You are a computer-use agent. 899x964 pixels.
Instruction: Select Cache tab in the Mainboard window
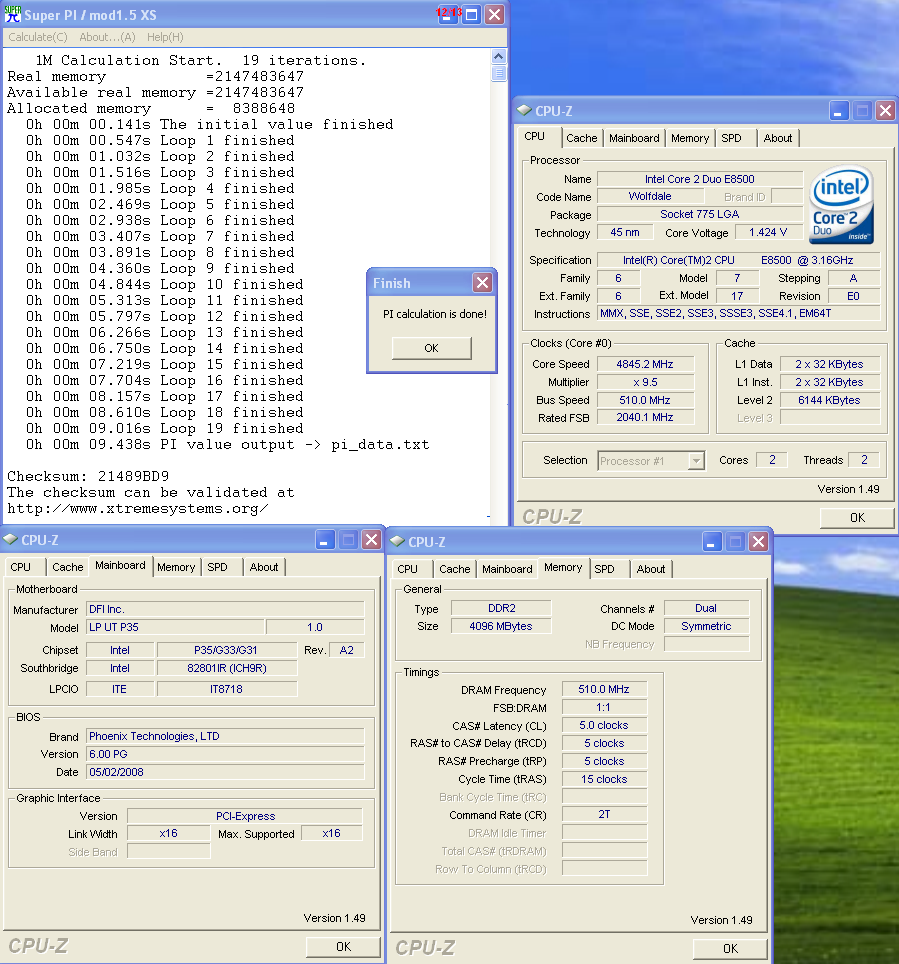68,567
